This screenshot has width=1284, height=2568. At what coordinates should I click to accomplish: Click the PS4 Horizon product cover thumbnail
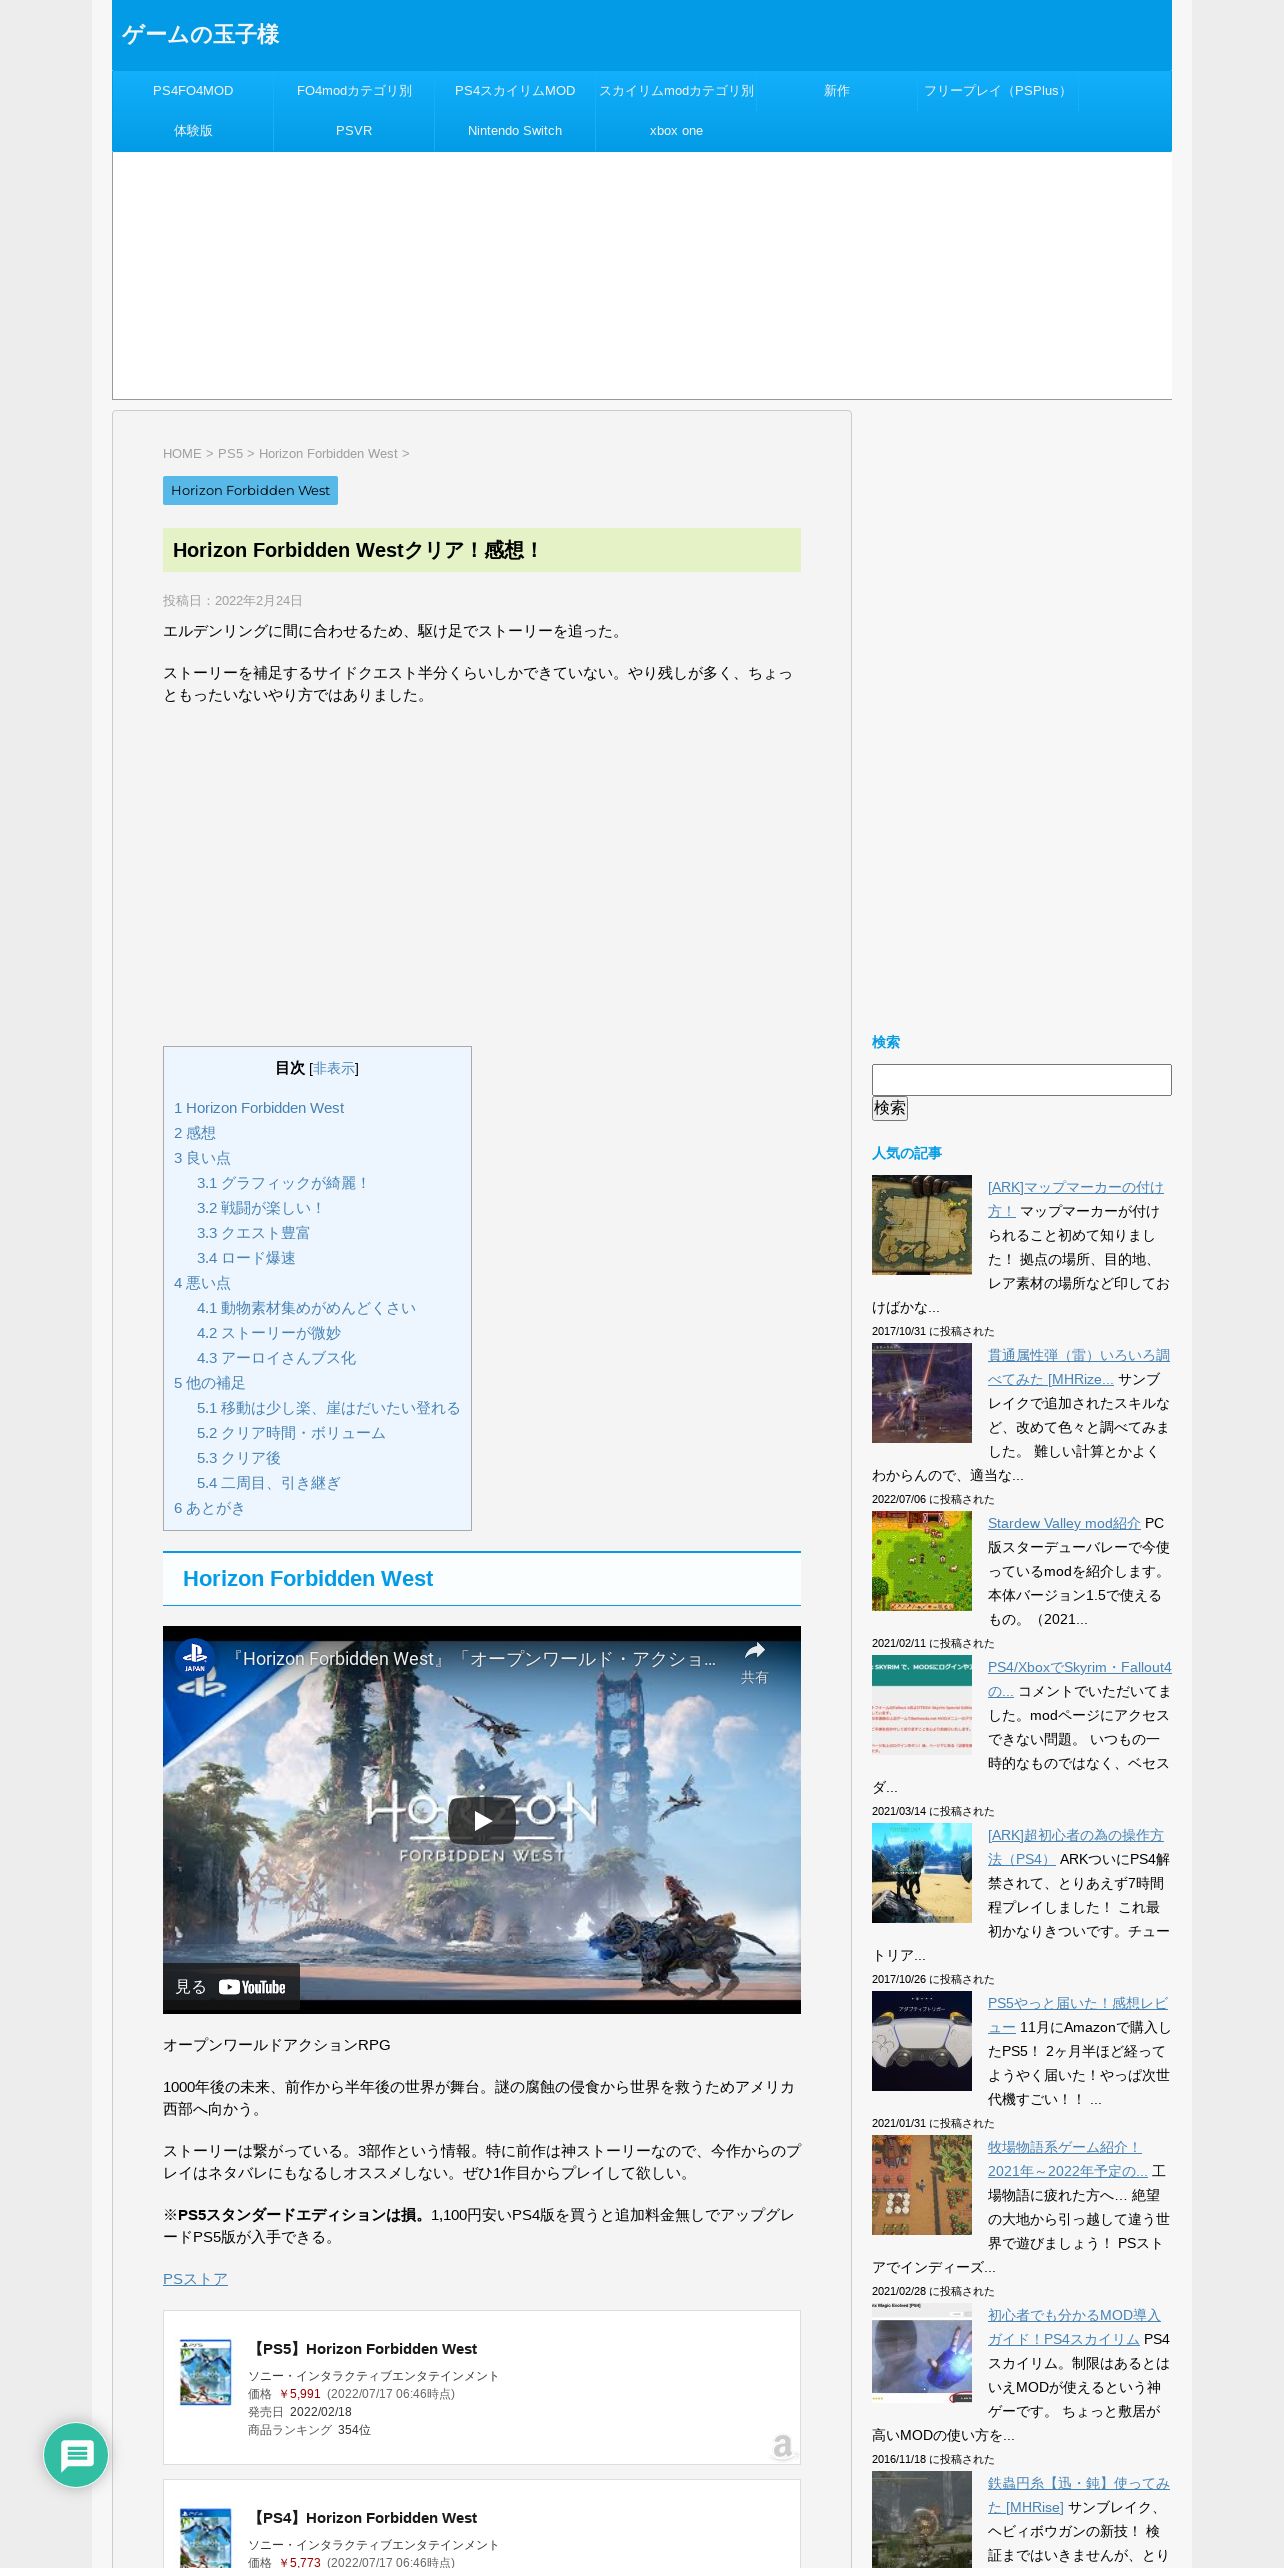205,2538
